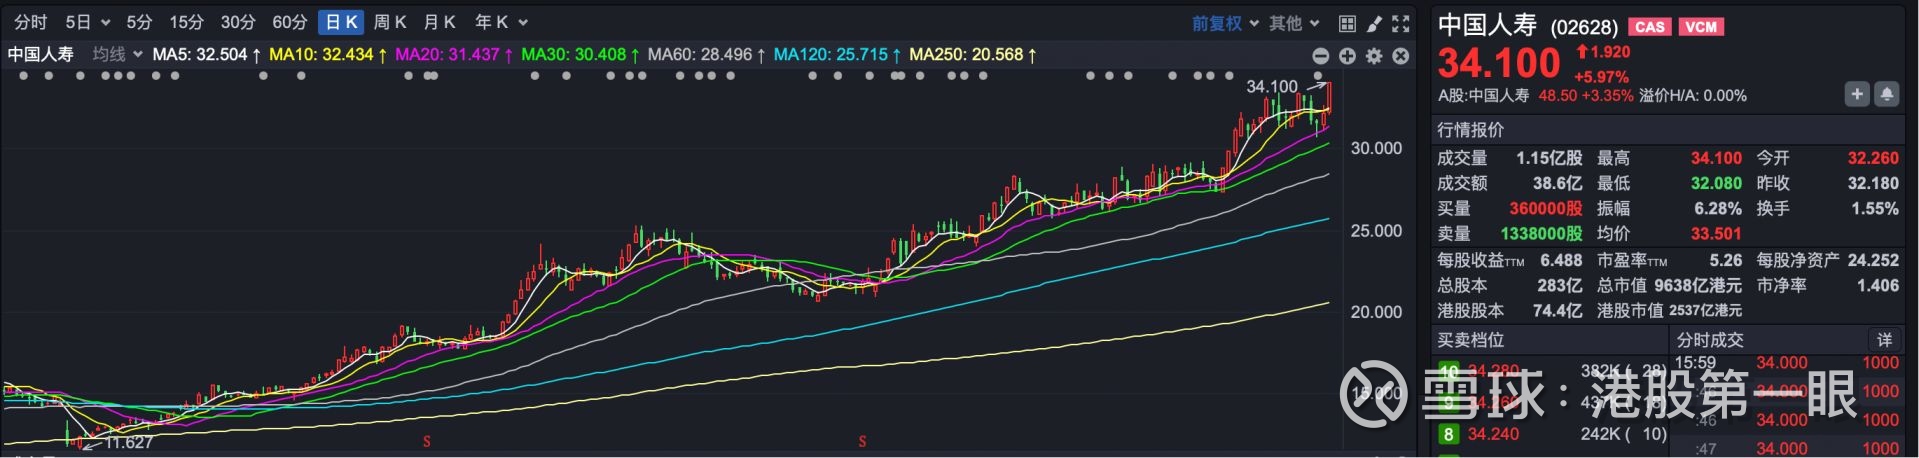Screen dimensions: 1919x458
Task: Click the 每股净资产 value 24.252
Action: tap(1873, 260)
